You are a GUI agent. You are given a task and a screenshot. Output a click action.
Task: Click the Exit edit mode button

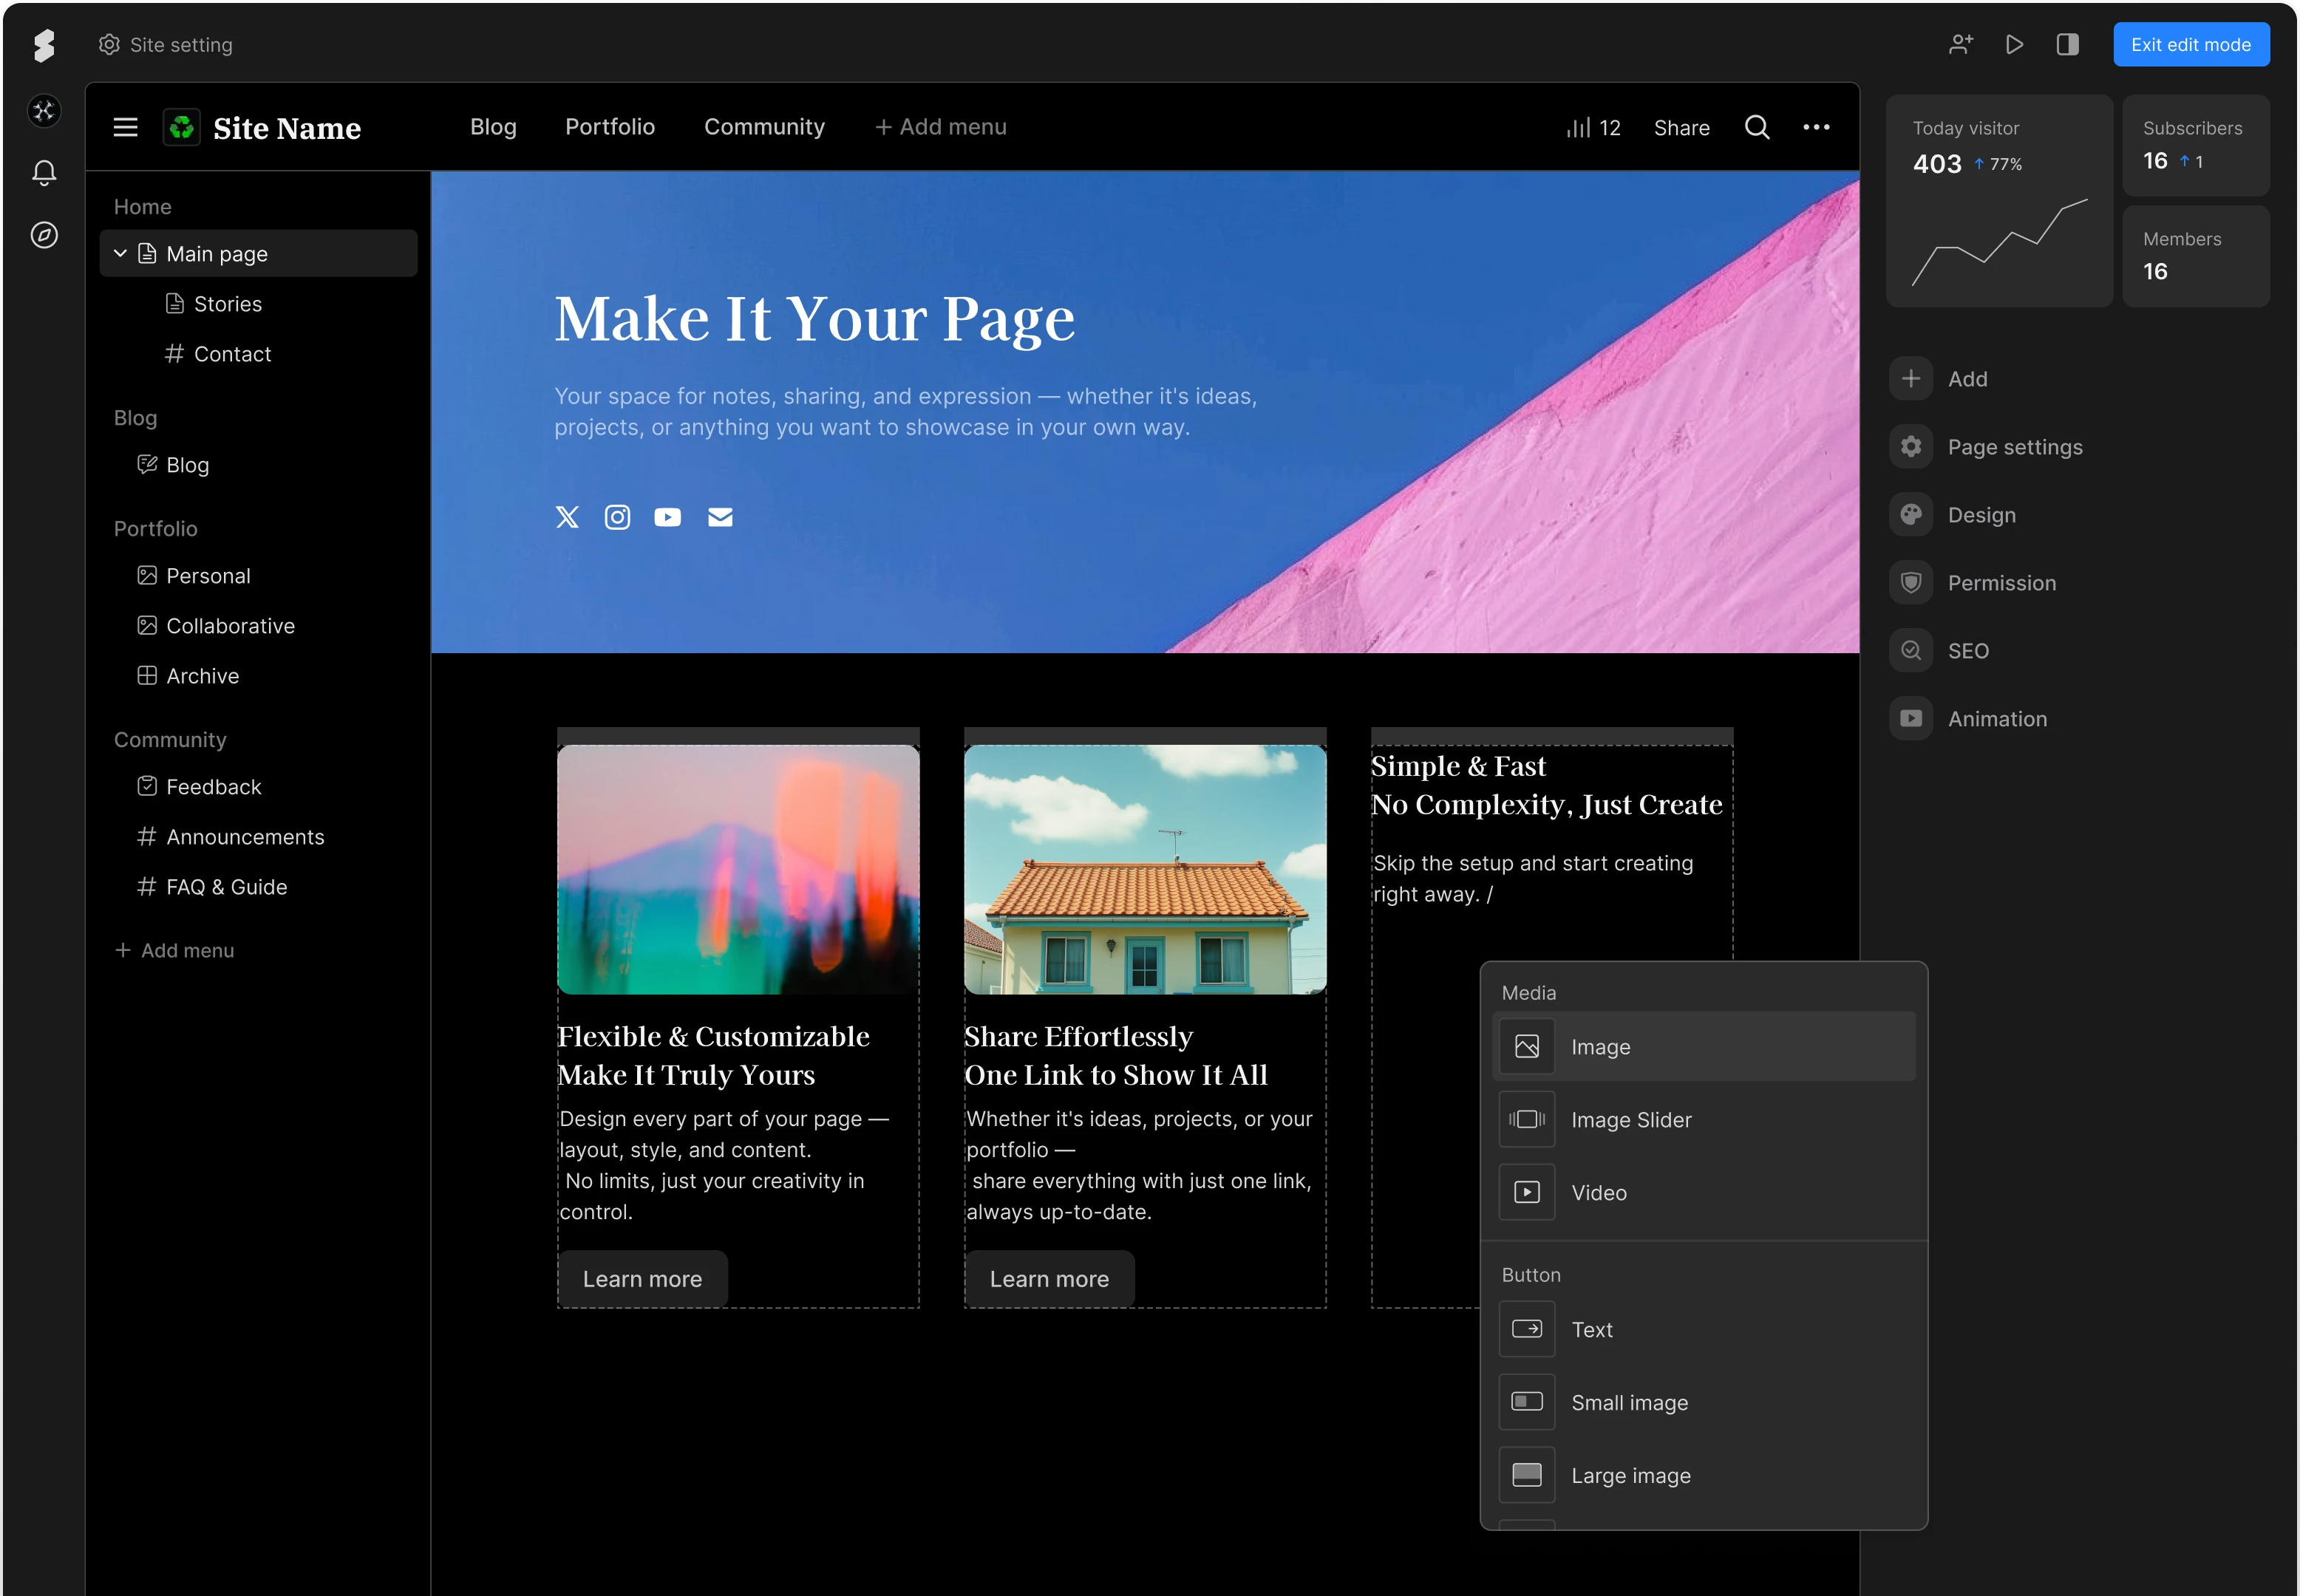click(2190, 45)
